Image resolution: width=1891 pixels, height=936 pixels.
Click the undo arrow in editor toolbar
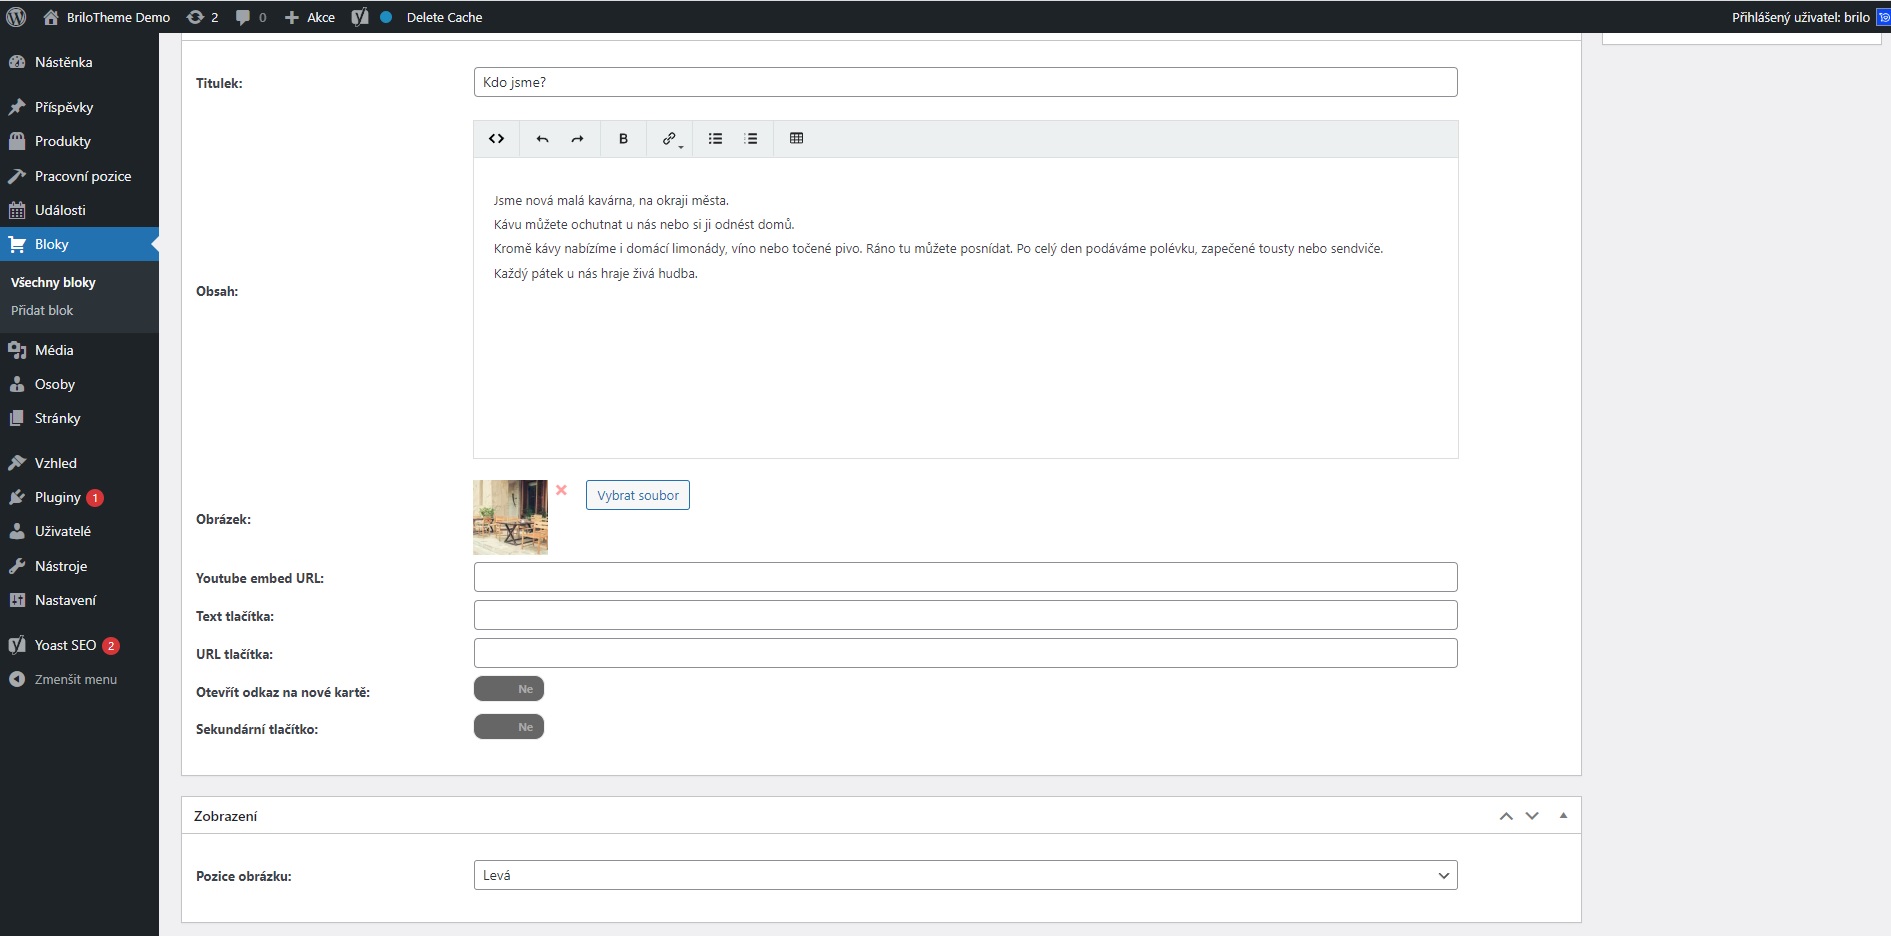(542, 139)
